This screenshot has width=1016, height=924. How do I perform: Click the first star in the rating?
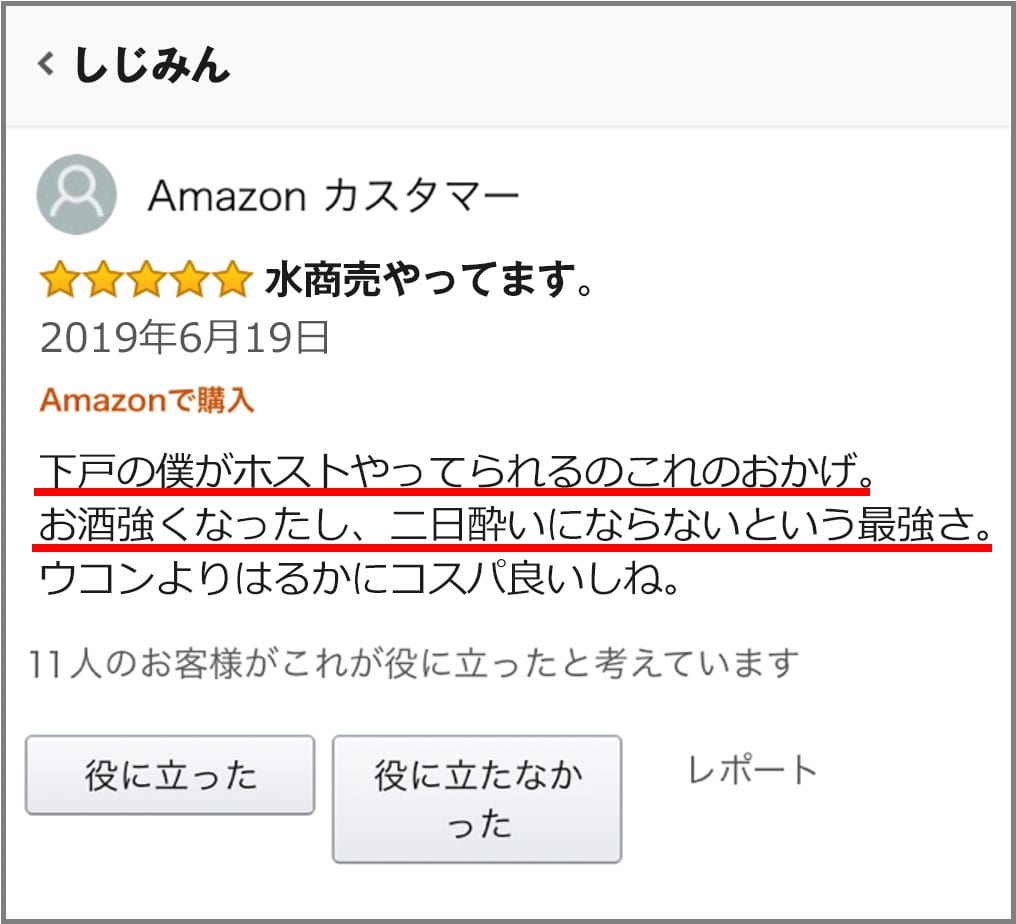[59, 281]
